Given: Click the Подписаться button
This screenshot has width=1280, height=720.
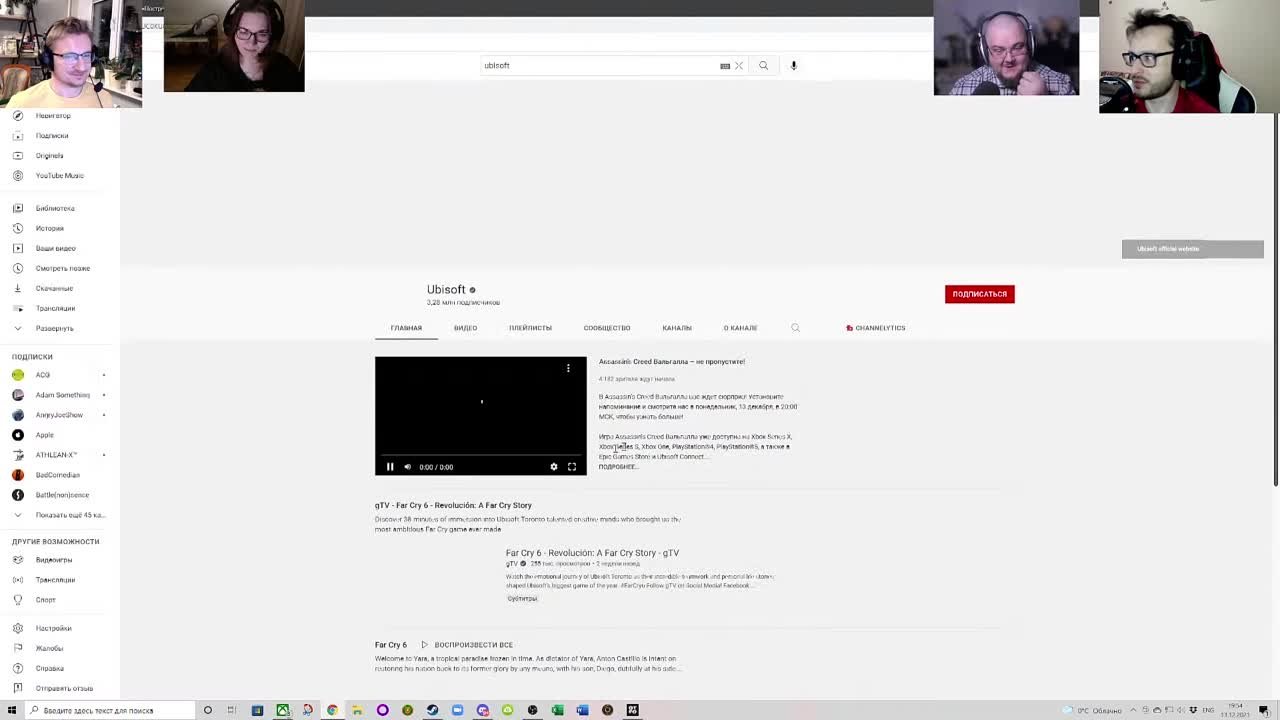Looking at the screenshot, I should 979,294.
